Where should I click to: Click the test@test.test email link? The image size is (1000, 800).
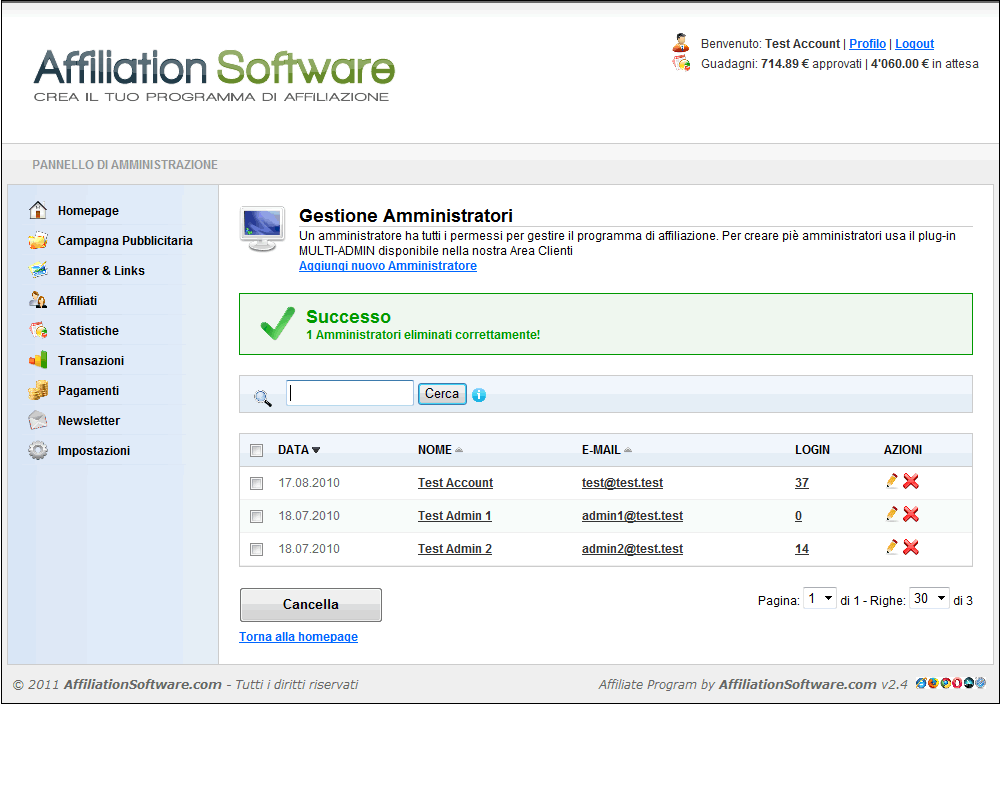[622, 483]
